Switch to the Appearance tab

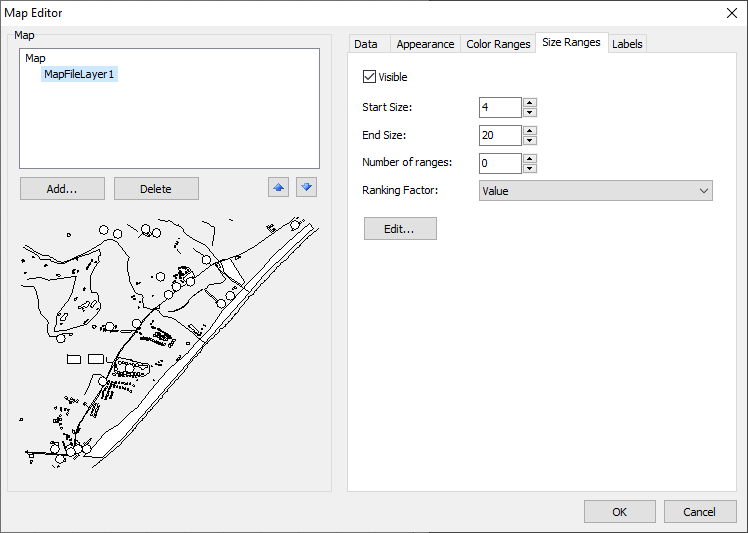(x=425, y=44)
